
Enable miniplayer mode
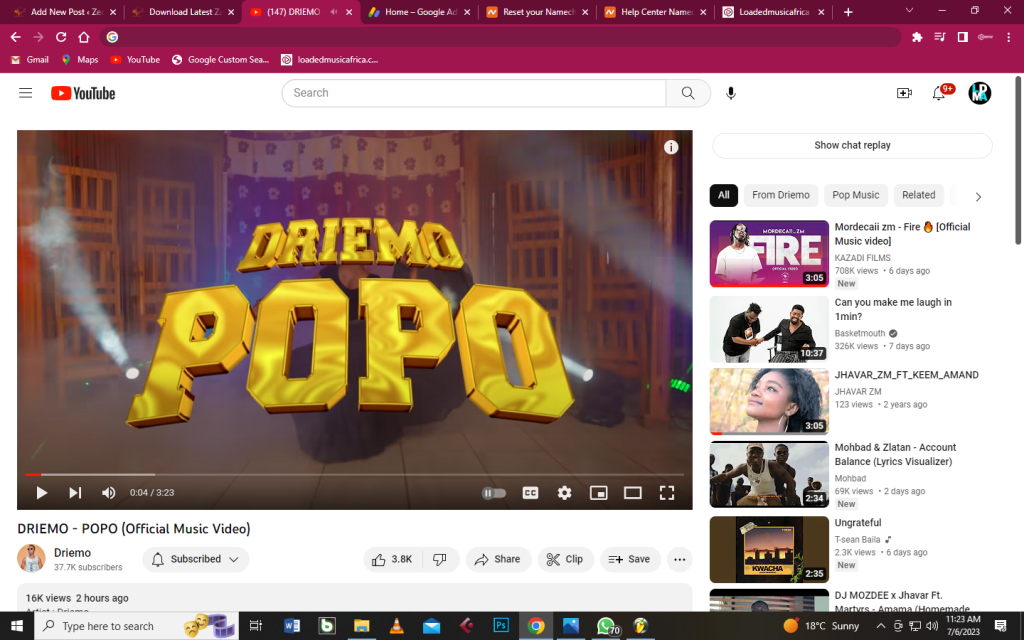click(598, 492)
